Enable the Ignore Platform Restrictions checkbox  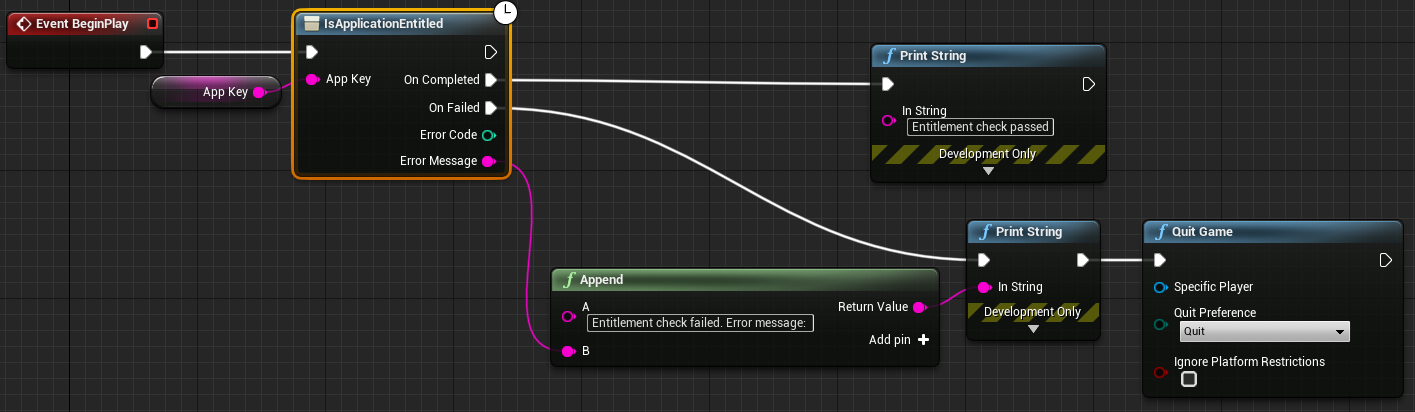tap(1189, 379)
